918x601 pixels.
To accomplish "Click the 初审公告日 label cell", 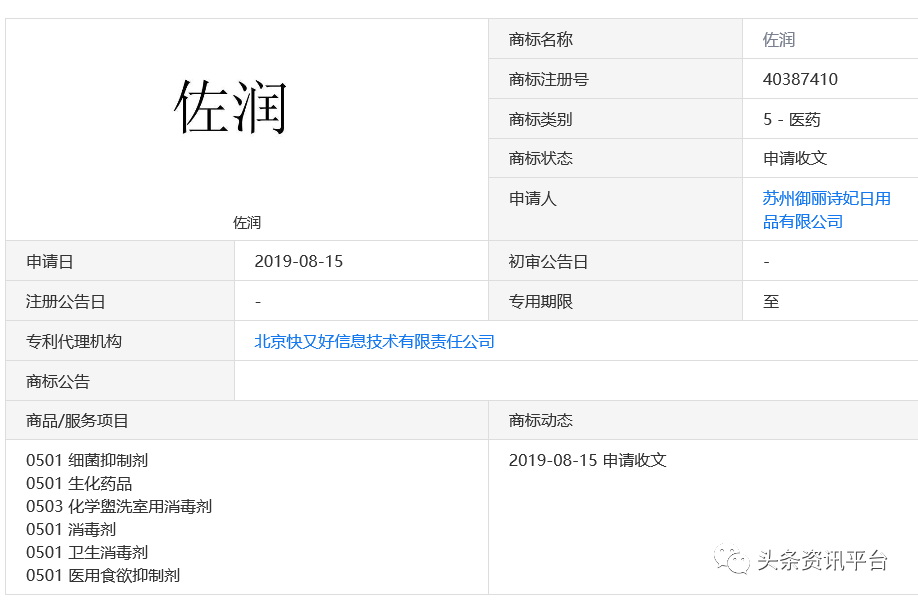I will pyautogui.click(x=548, y=261).
